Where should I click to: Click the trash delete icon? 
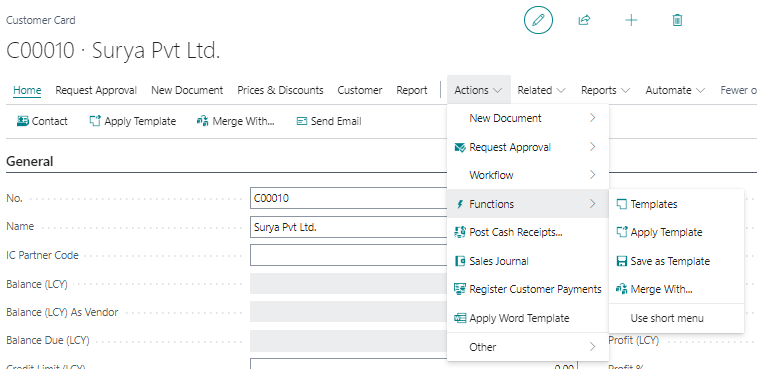click(x=677, y=20)
